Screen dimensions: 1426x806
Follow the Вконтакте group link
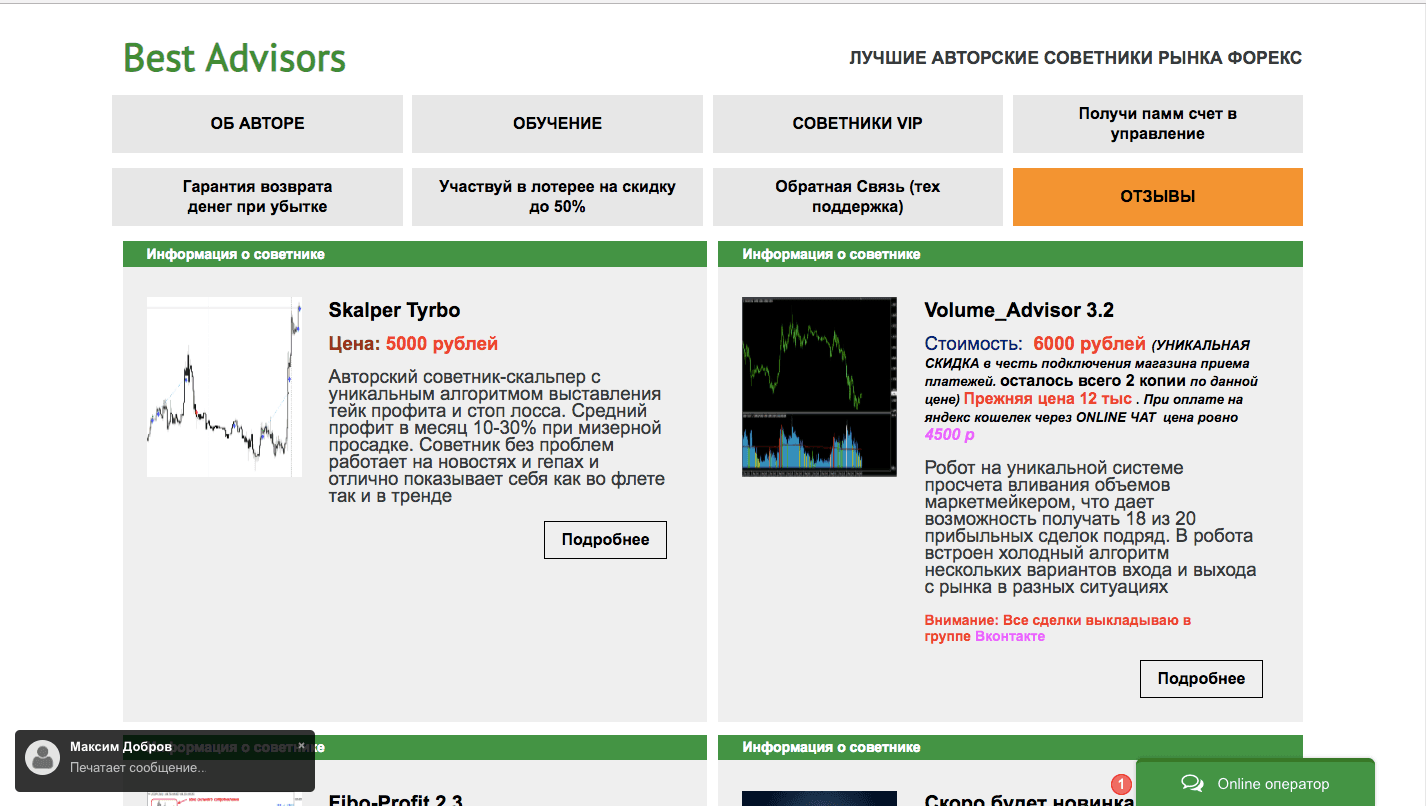pyautogui.click(x=1009, y=636)
